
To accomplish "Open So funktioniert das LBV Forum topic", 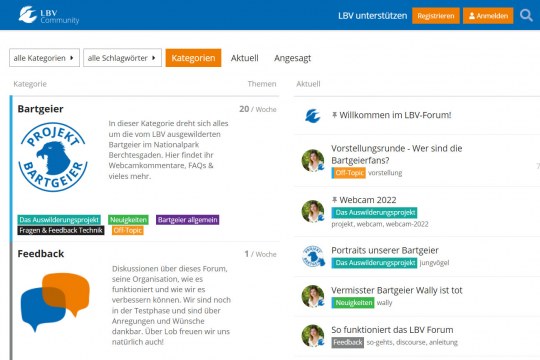I will pos(392,330).
